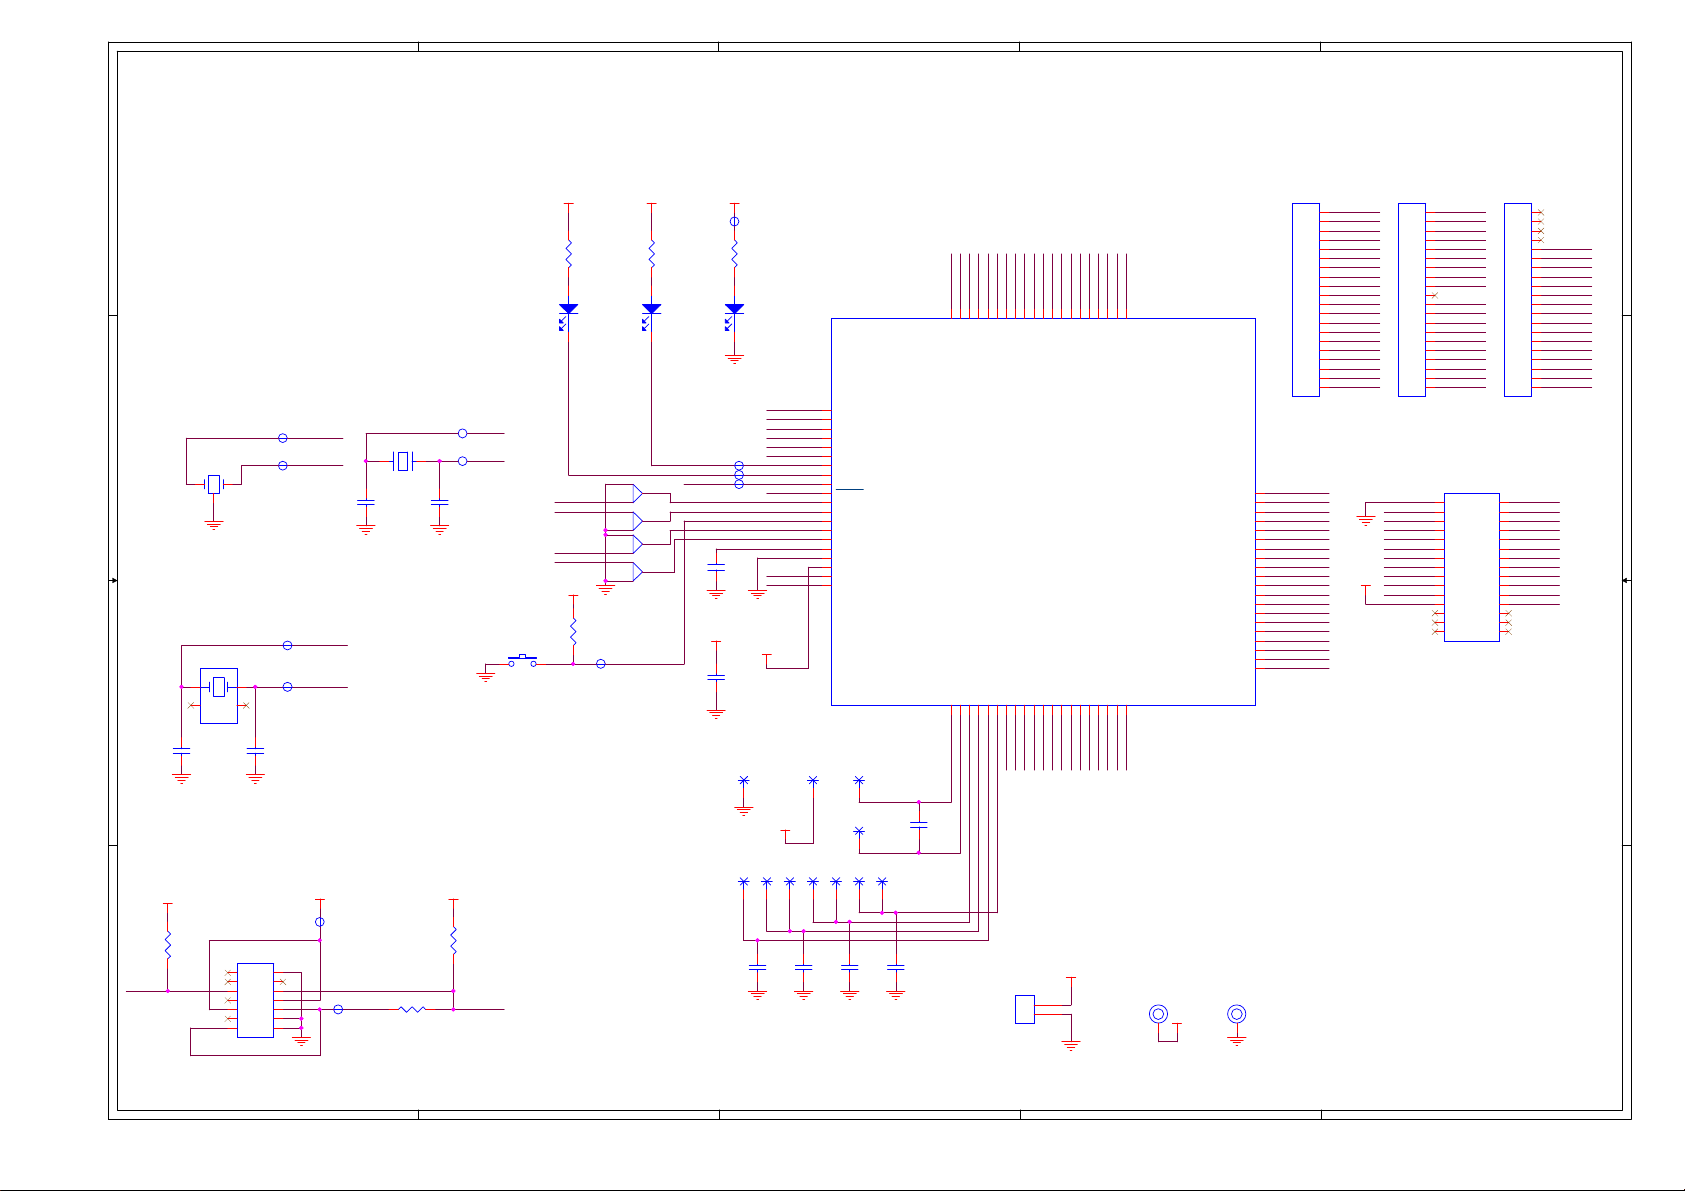1685x1191 pixels.
Task: Select the mid-size IC right of the main chip
Action: point(1472,567)
